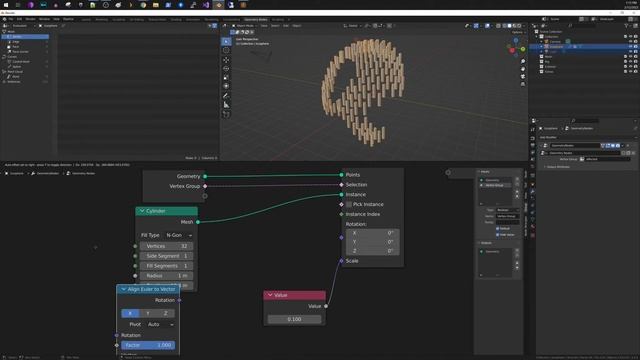Expand the Output Attributes section
The height and width of the screenshot is (360, 640).
tap(558, 167)
